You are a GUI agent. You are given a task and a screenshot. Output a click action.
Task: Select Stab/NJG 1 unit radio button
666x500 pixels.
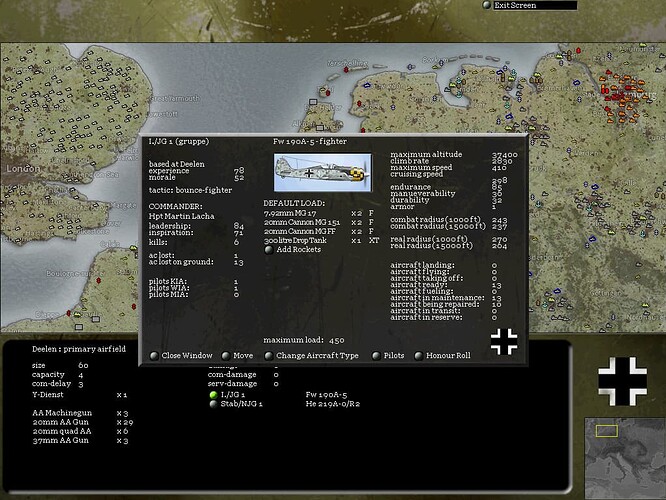tap(214, 404)
